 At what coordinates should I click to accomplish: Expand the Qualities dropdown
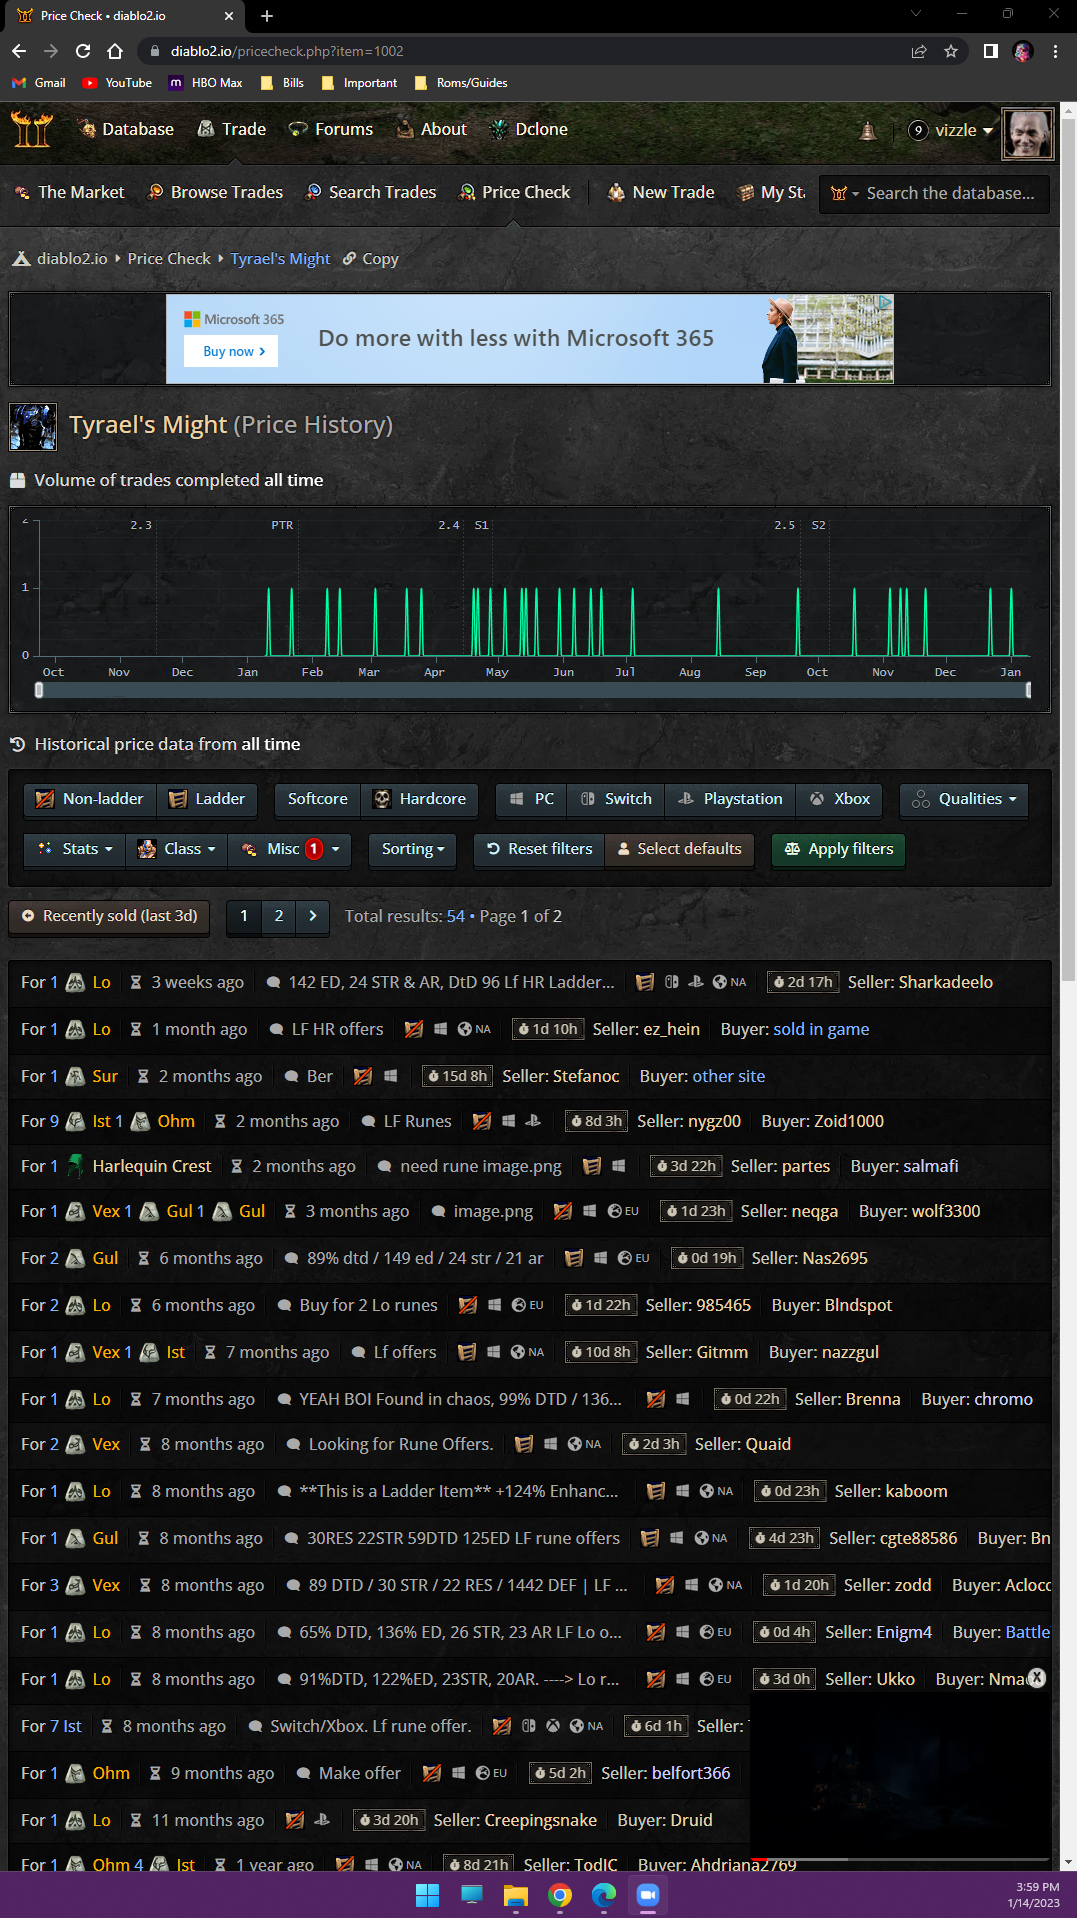pos(964,799)
